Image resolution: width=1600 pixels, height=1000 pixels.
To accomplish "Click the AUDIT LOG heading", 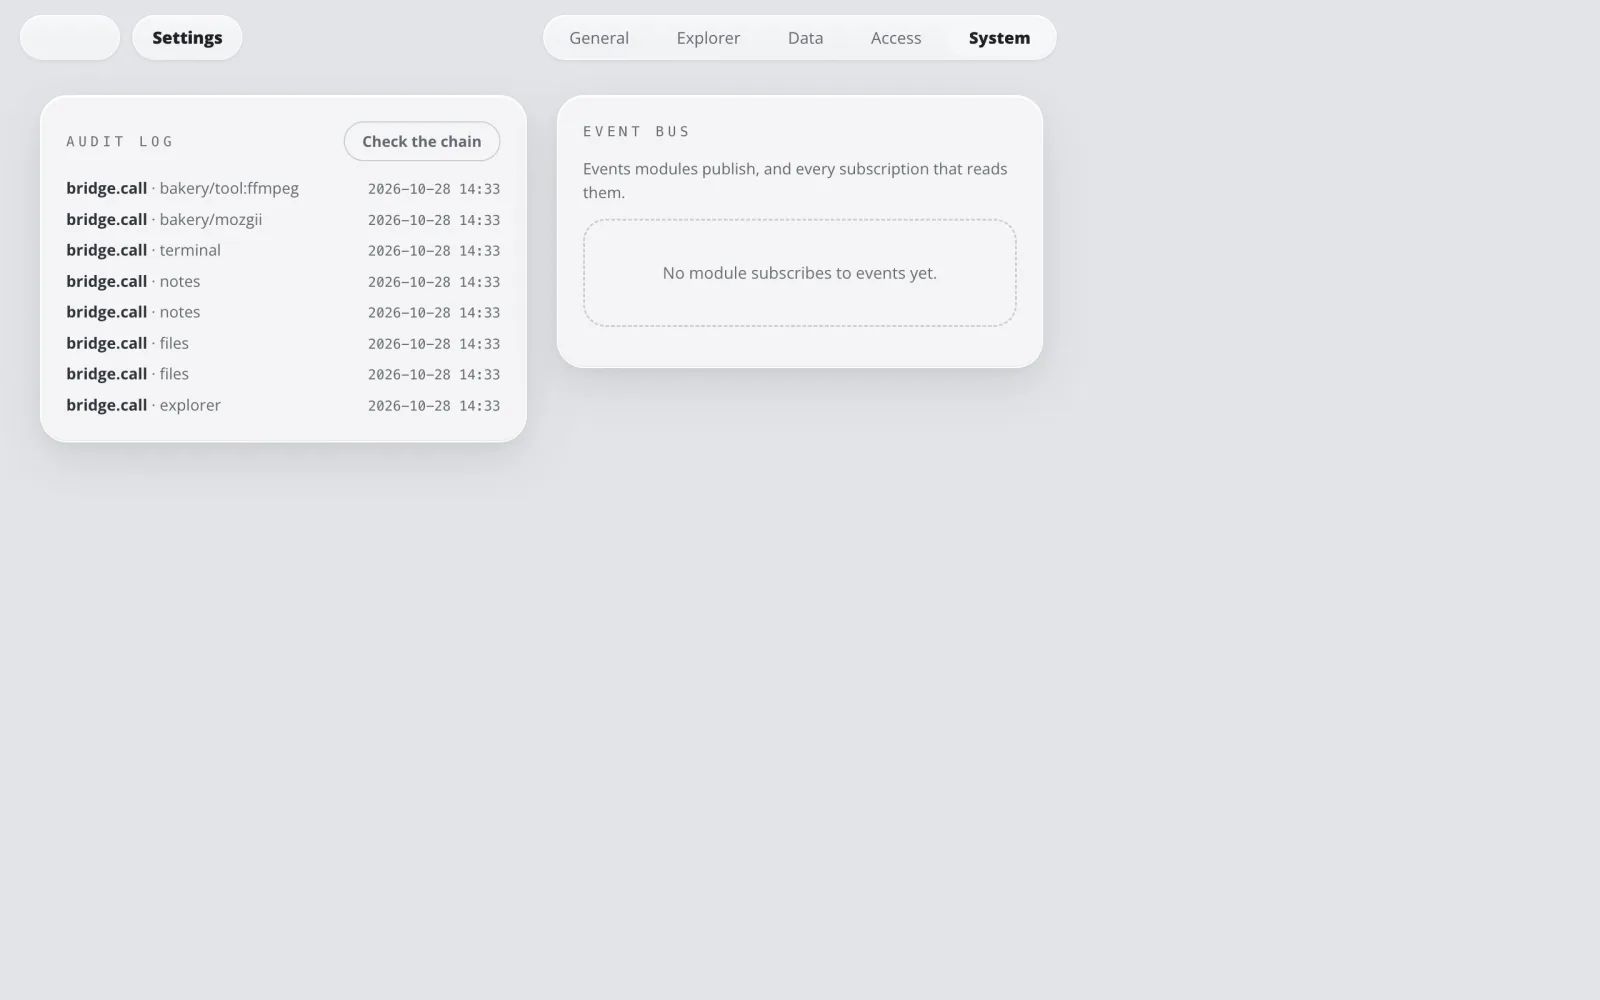I will [120, 141].
